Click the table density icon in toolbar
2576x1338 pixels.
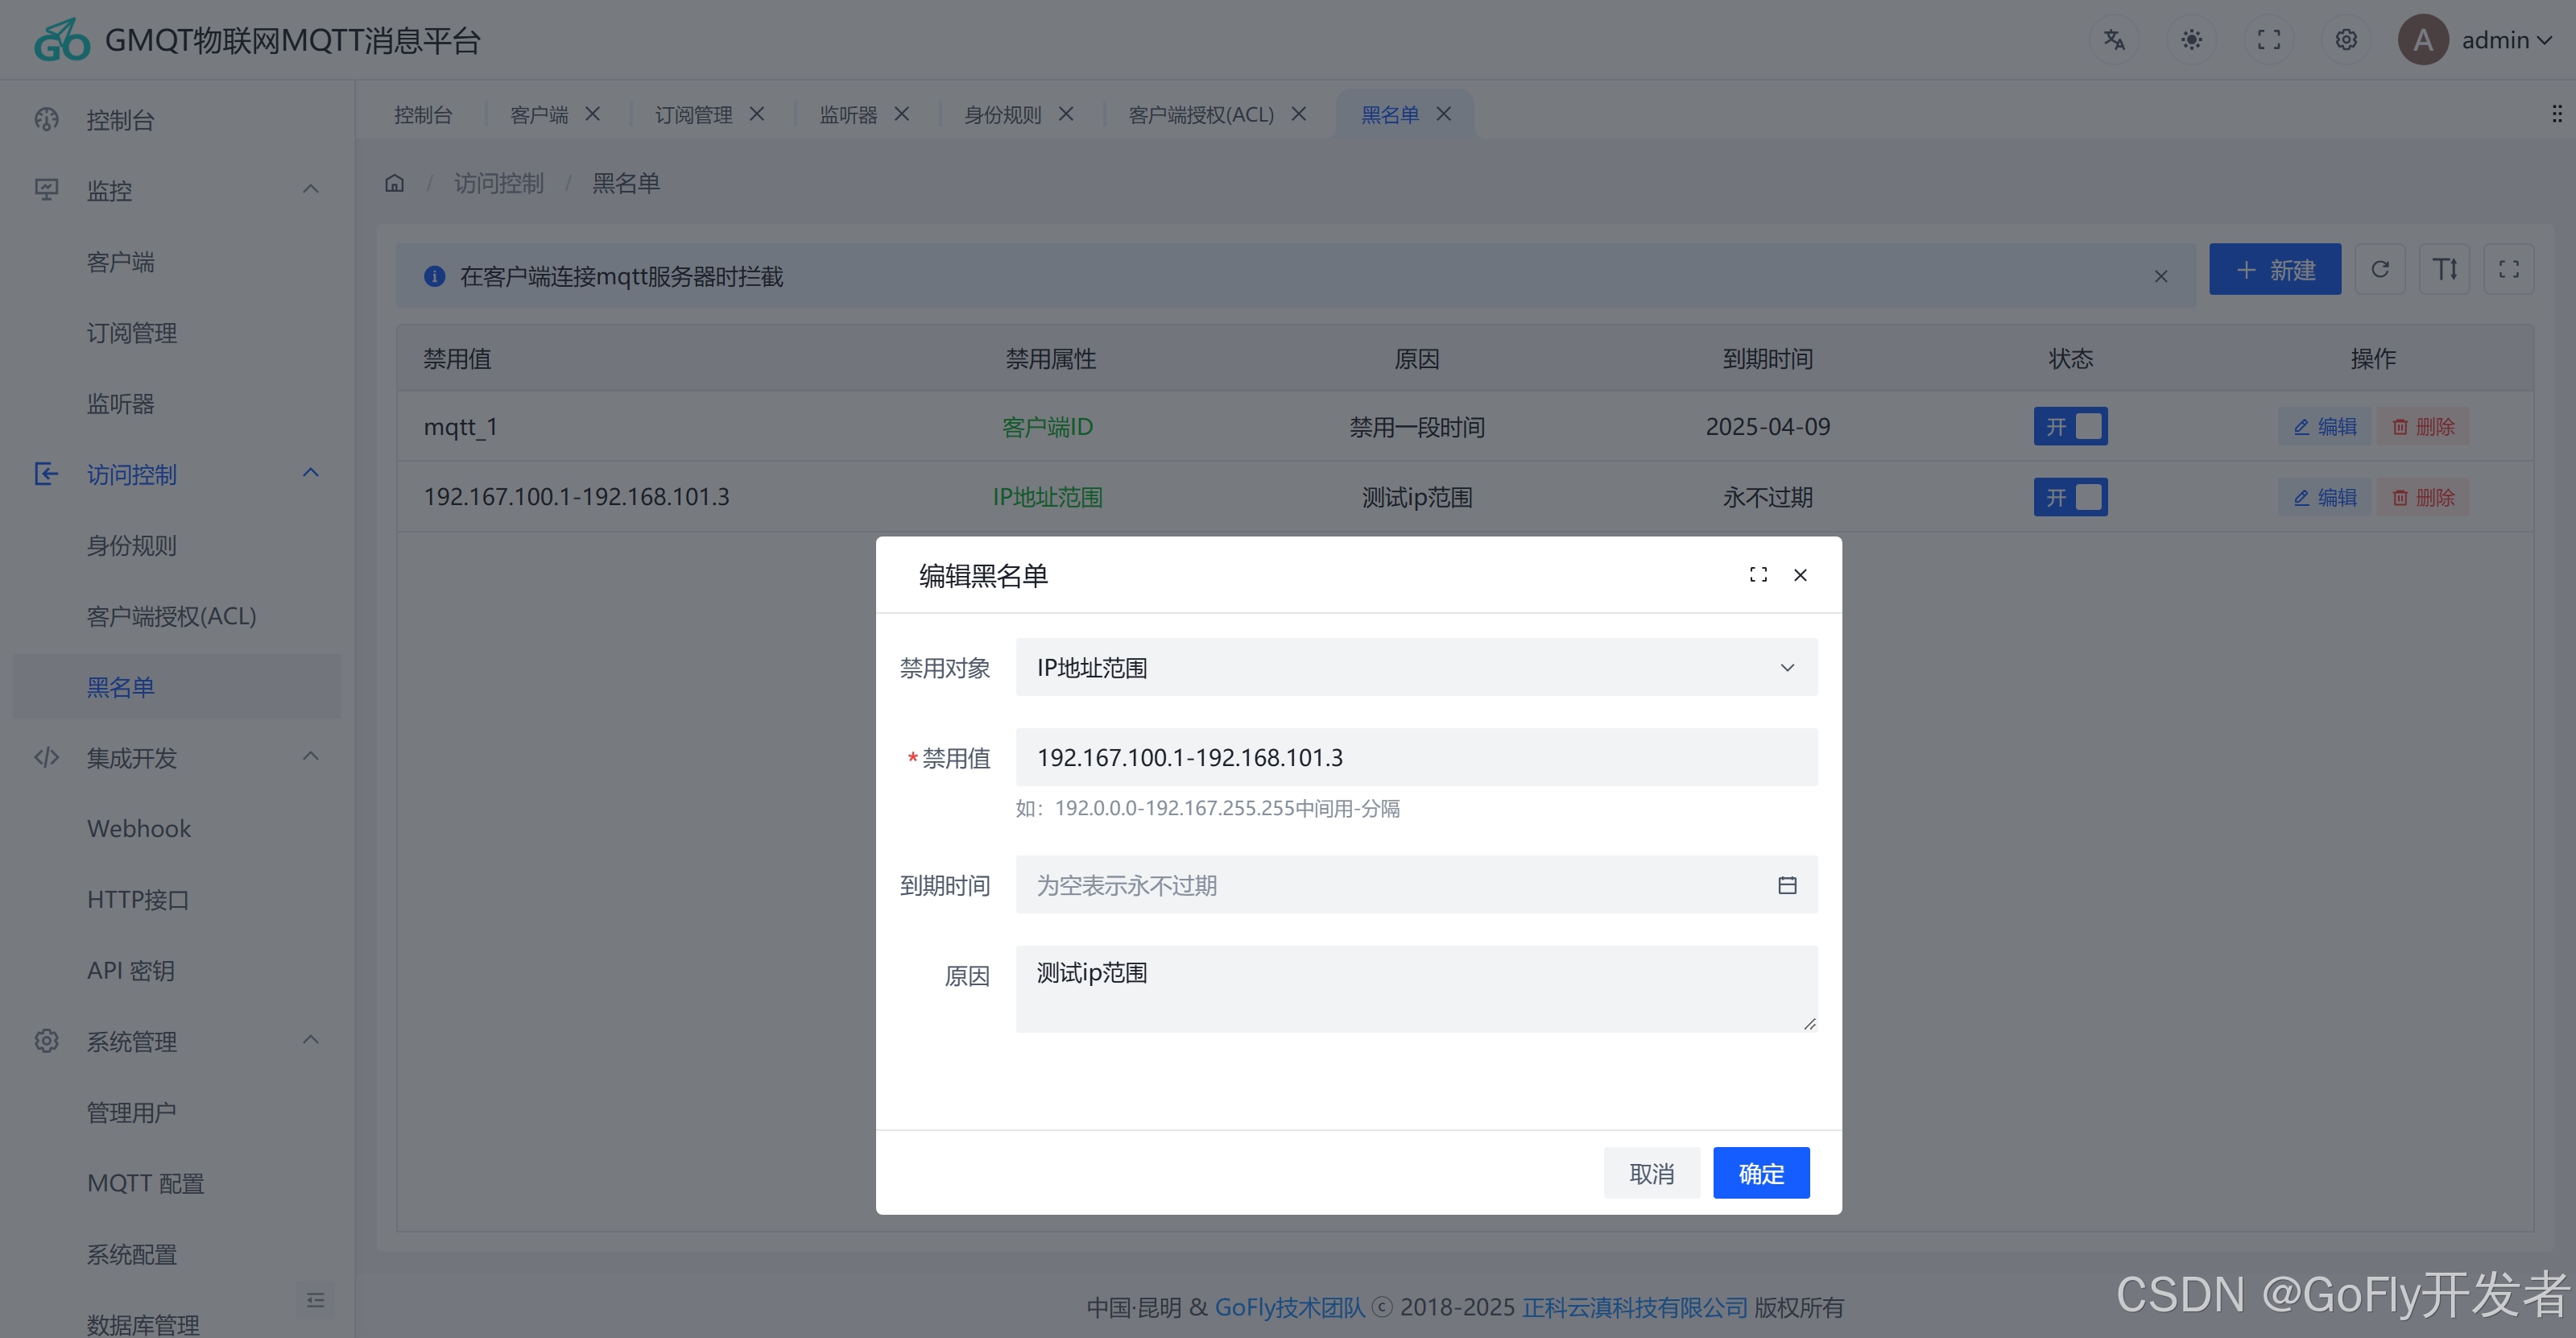click(2444, 269)
